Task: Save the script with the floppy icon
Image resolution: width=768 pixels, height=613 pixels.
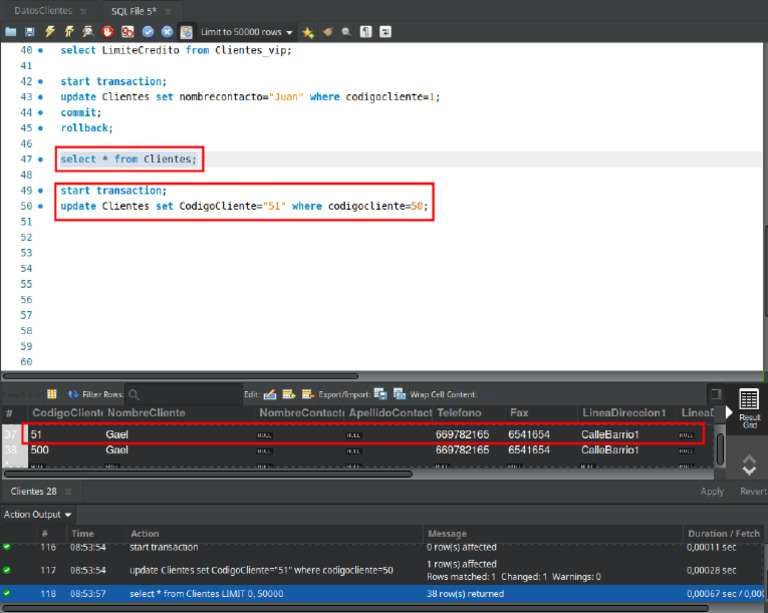Action: [x=30, y=32]
